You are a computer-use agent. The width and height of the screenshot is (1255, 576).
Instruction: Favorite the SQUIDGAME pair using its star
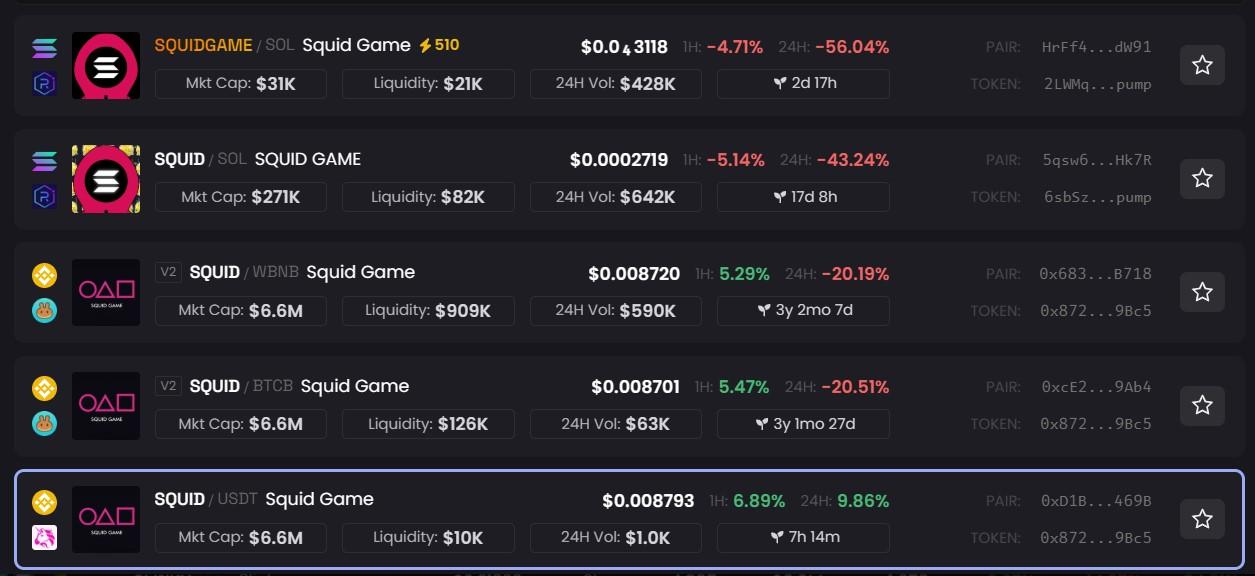point(1201,64)
